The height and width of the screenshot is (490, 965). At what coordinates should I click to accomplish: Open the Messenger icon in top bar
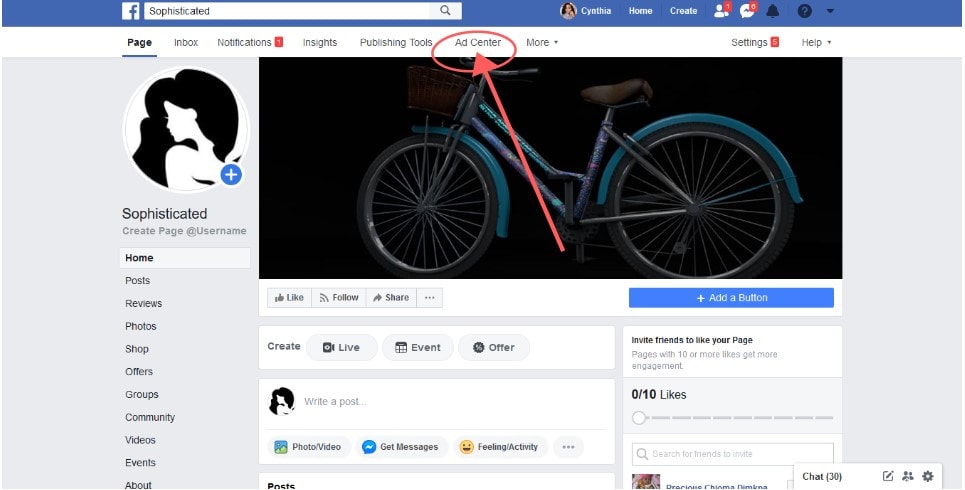[x=747, y=10]
